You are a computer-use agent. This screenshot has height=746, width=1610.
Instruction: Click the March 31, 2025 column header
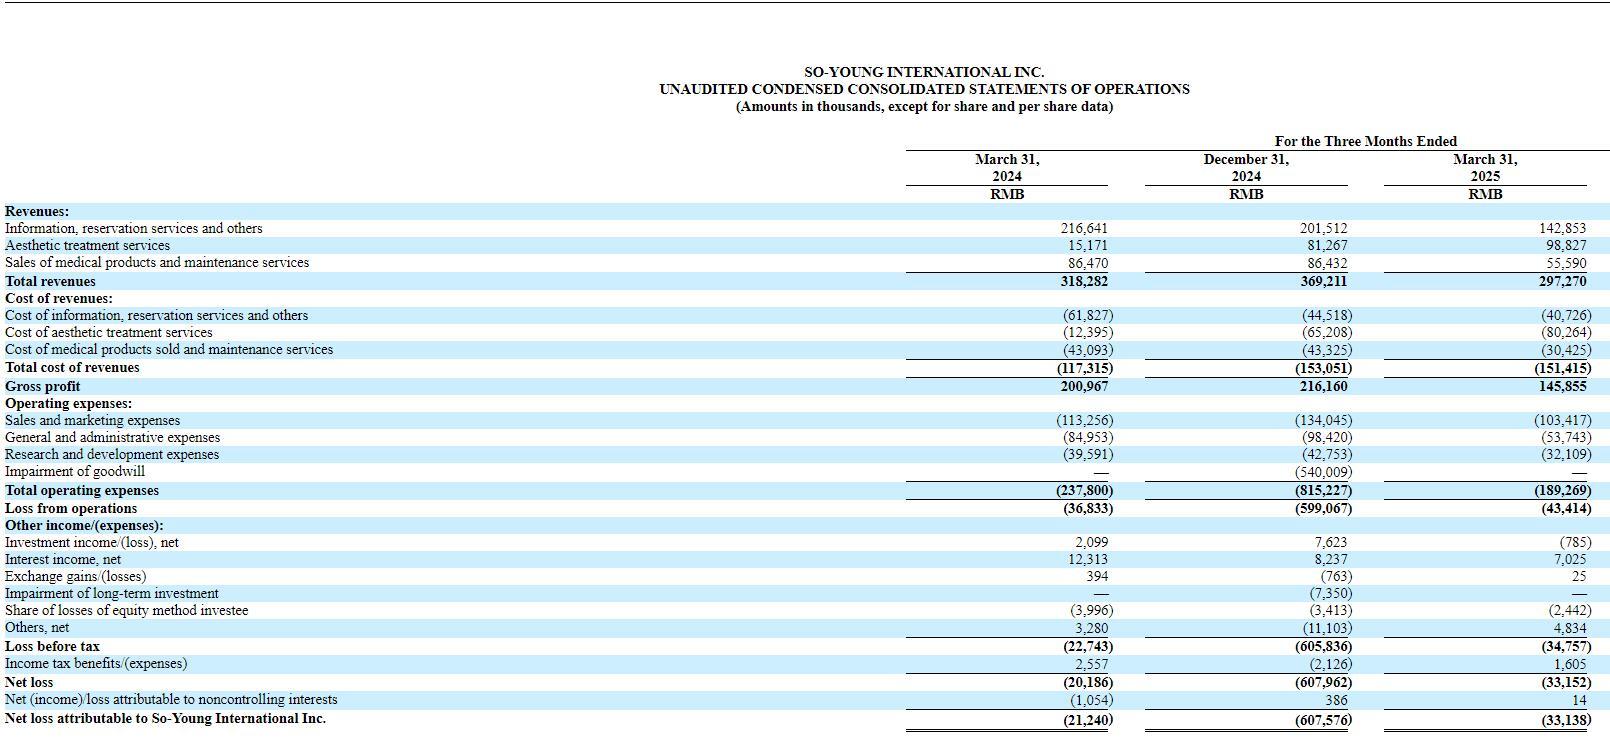(1484, 168)
